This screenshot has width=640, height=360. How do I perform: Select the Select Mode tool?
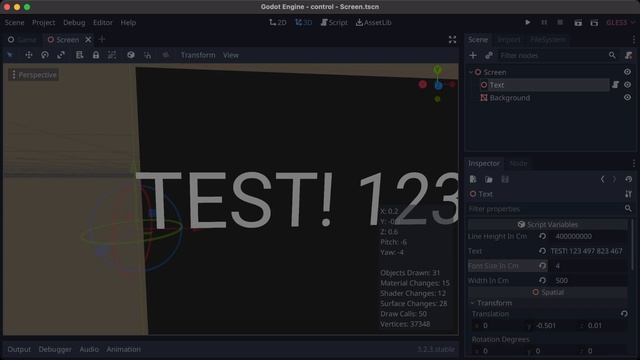click(10, 55)
